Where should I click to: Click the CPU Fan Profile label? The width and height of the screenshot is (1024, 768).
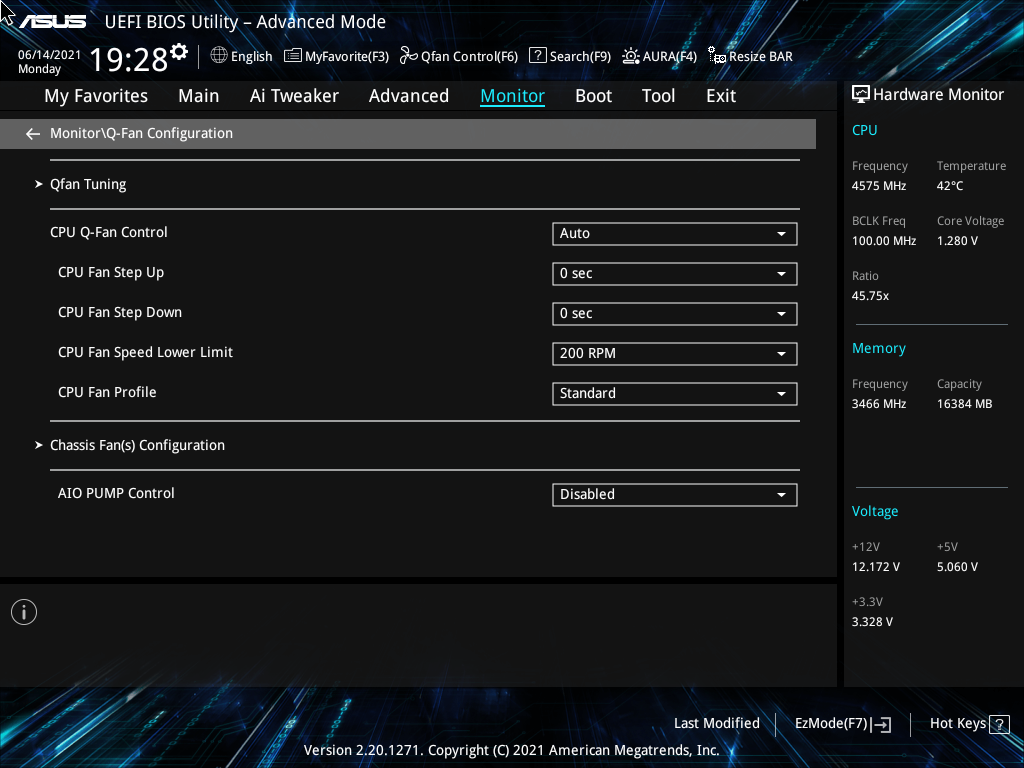(107, 392)
